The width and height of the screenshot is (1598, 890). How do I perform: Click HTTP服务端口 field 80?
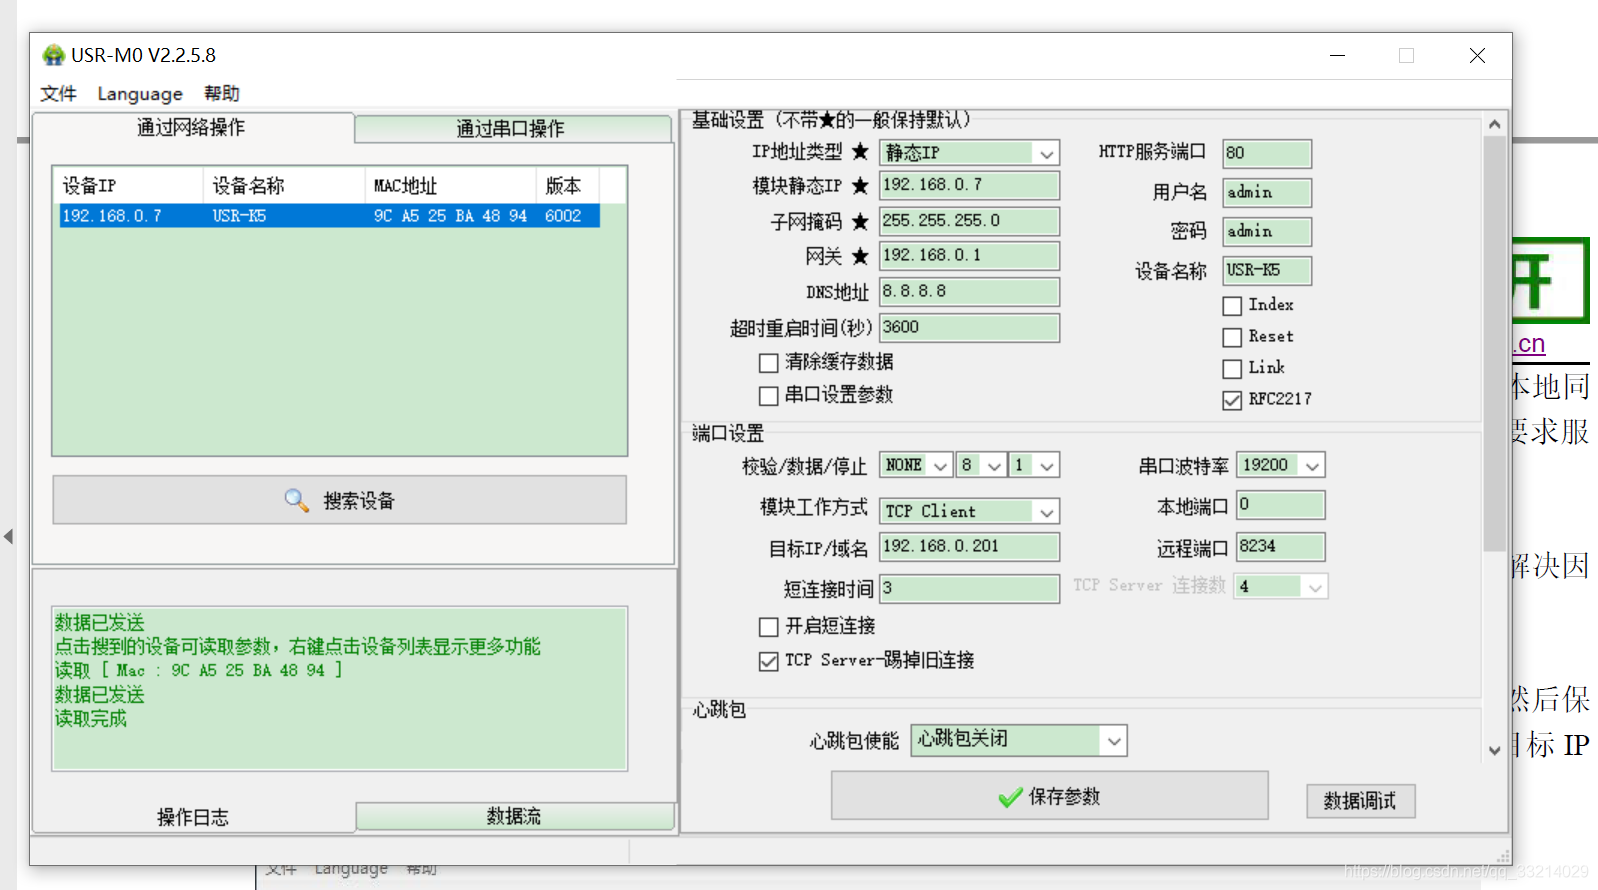tap(1267, 154)
